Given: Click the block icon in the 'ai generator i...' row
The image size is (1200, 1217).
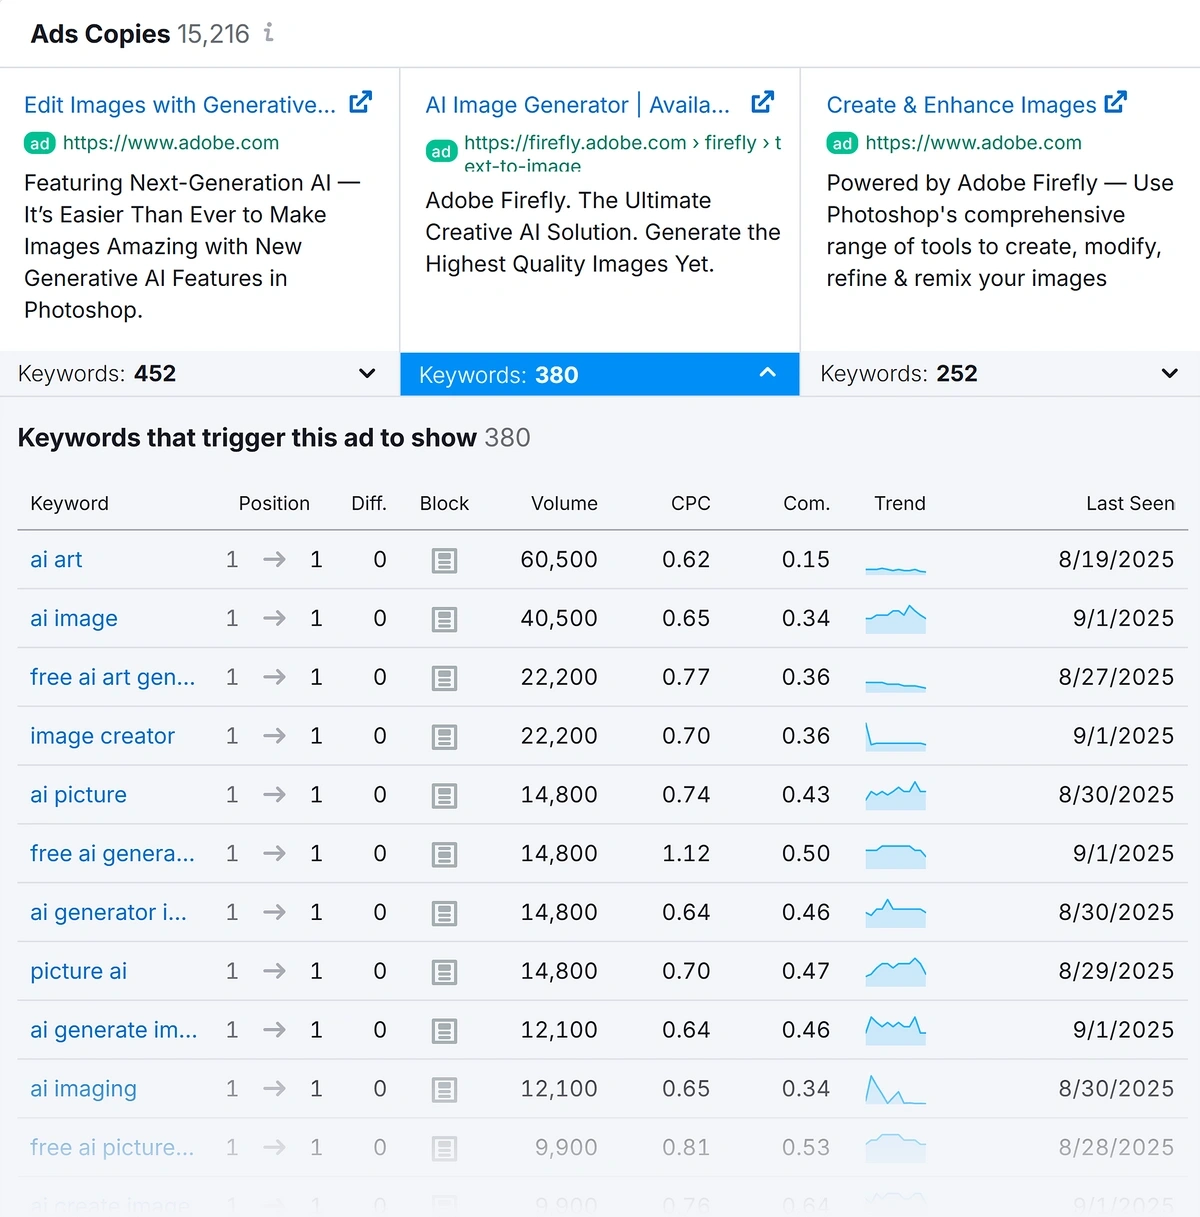Looking at the screenshot, I should (x=444, y=914).
